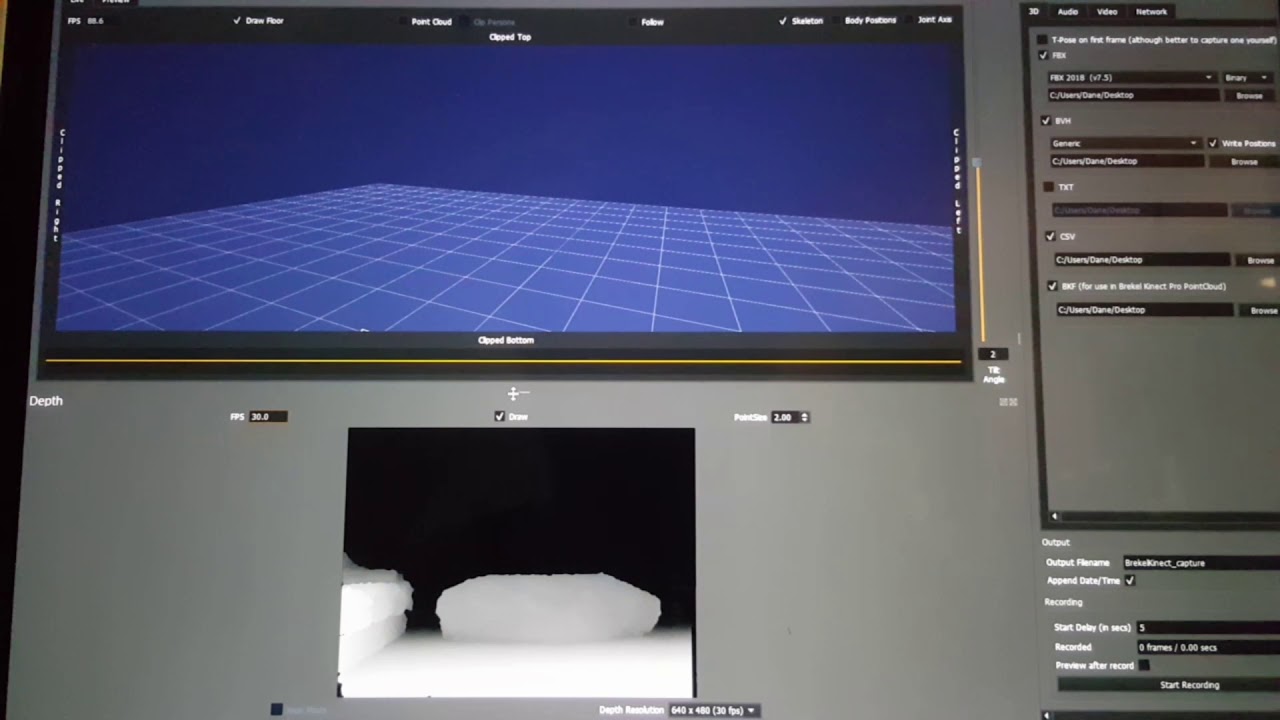
Task: Enable Preview after record checkbox
Action: 1143,665
